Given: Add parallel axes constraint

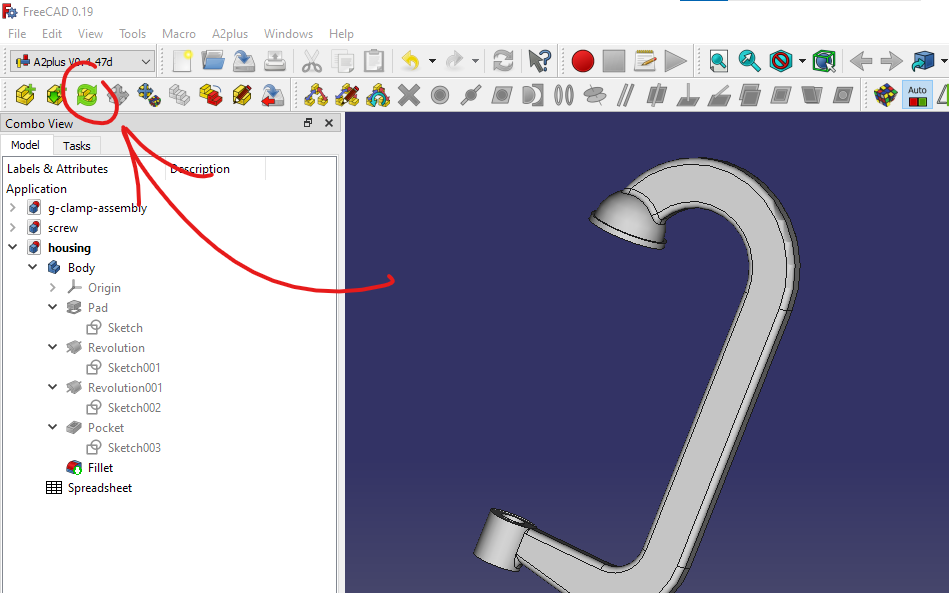Looking at the screenshot, I should click(625, 95).
